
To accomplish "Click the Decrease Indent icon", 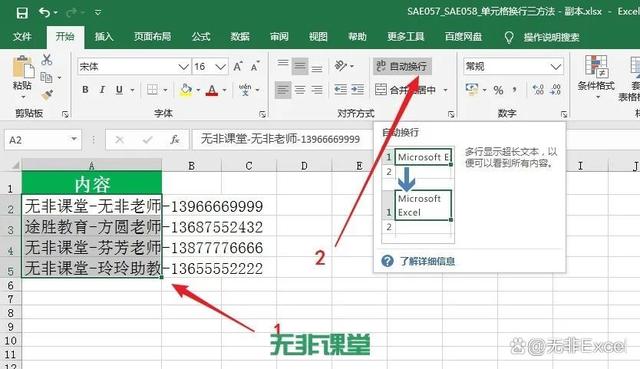I will pyautogui.click(x=340, y=90).
